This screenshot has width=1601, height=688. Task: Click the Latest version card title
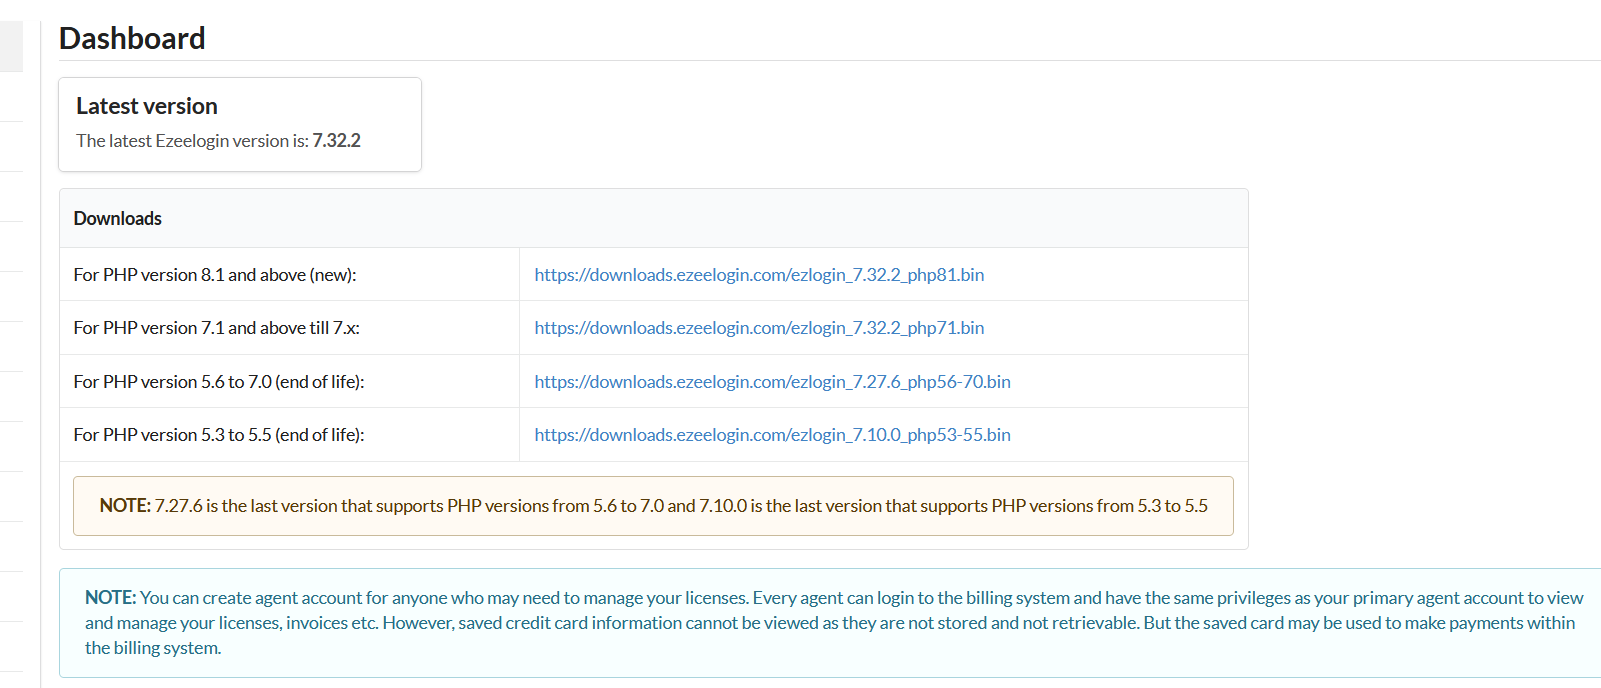pos(147,106)
